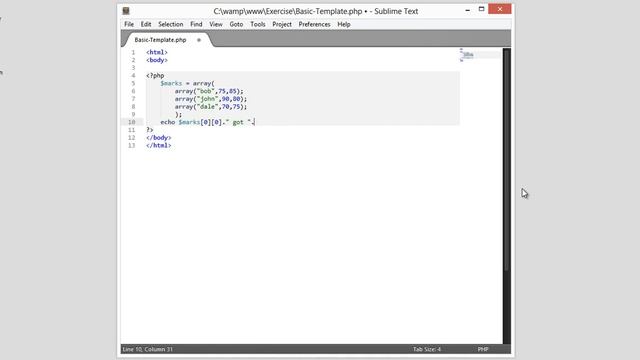This screenshot has width=640, height=360.
Task: Click the ?> closing PHP tag
Action: (x=150, y=130)
